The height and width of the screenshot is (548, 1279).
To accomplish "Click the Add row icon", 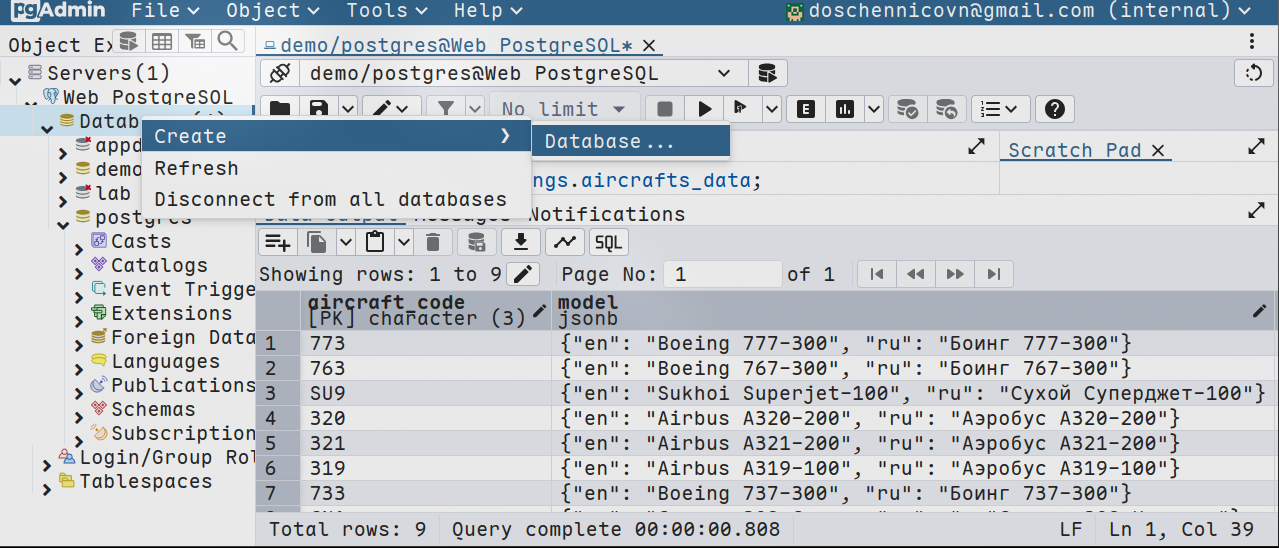I will click(x=277, y=242).
